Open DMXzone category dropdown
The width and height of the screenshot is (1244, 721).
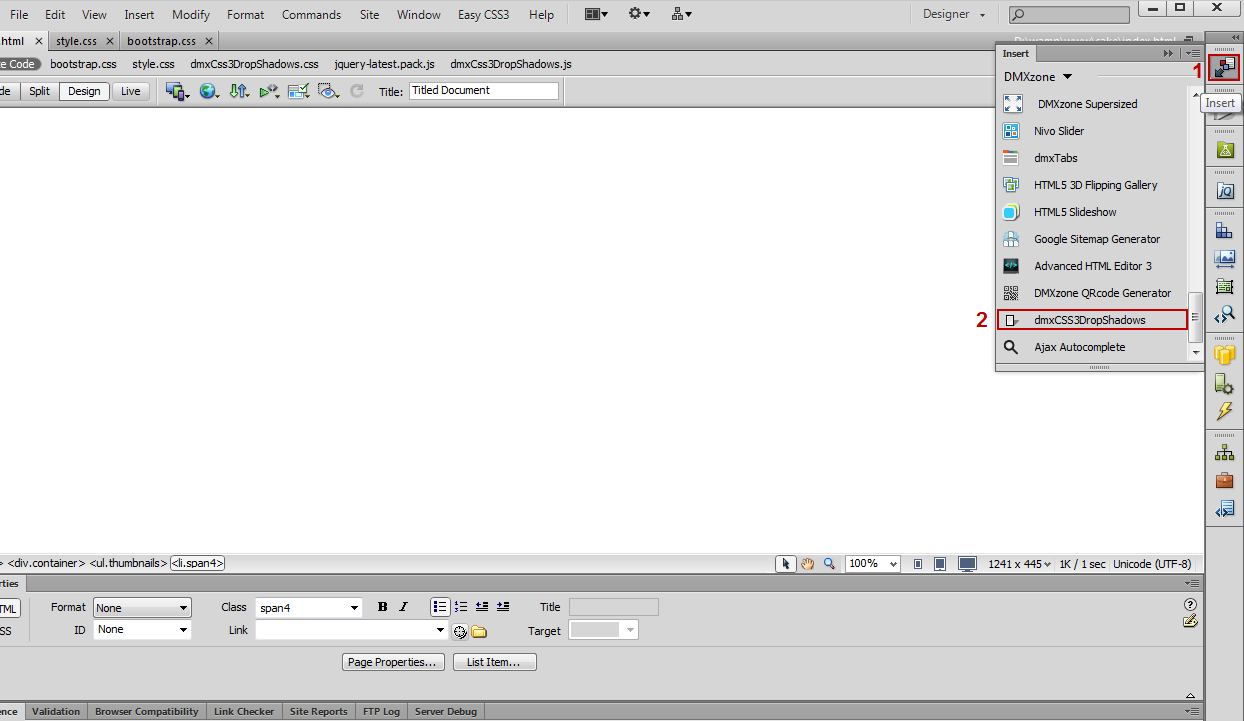coord(1038,77)
